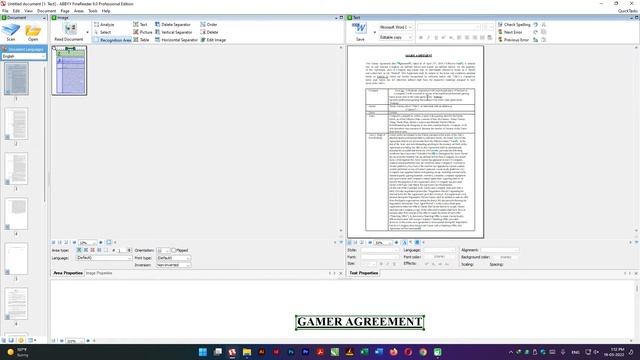Toggle left text alignment in Text toolbar

coord(459,38)
